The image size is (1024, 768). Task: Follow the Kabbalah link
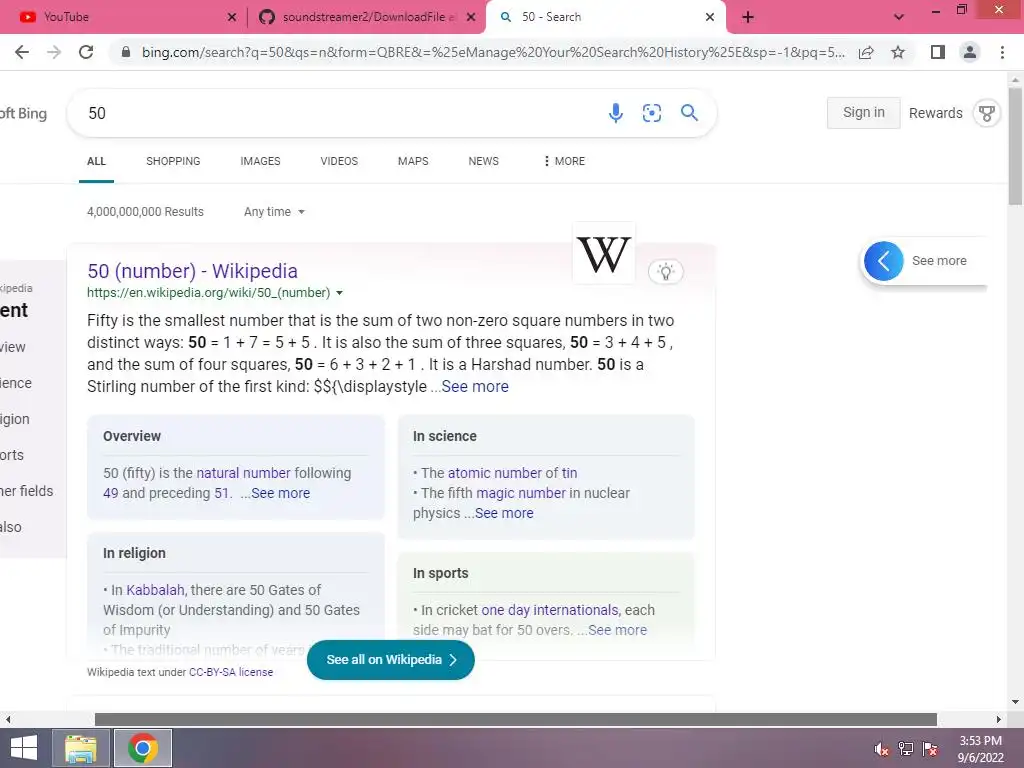pyautogui.click(x=155, y=590)
